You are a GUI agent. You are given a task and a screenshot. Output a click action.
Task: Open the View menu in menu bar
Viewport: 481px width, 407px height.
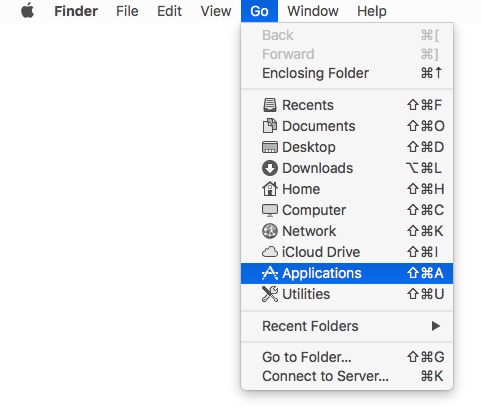click(216, 11)
